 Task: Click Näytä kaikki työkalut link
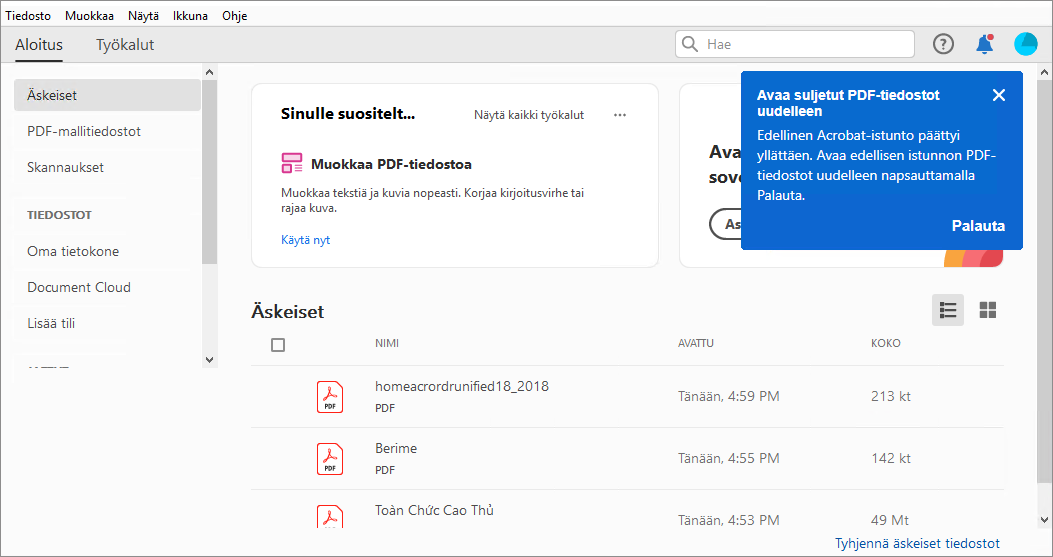coord(529,115)
